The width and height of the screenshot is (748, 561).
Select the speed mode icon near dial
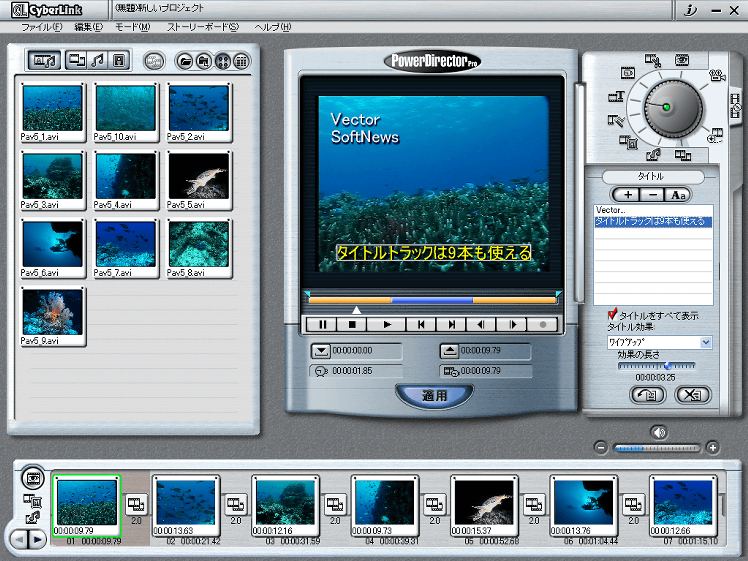[628, 73]
